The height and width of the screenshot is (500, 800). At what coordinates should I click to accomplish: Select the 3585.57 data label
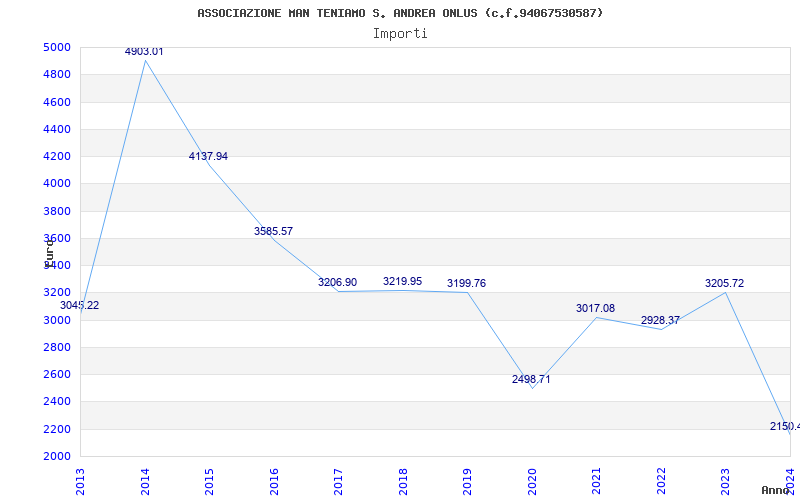(x=273, y=231)
